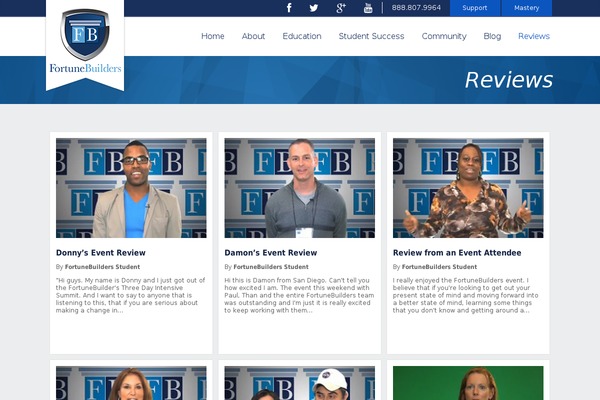The width and height of the screenshot is (600, 400).
Task: Open the Education menu item
Action: click(302, 36)
